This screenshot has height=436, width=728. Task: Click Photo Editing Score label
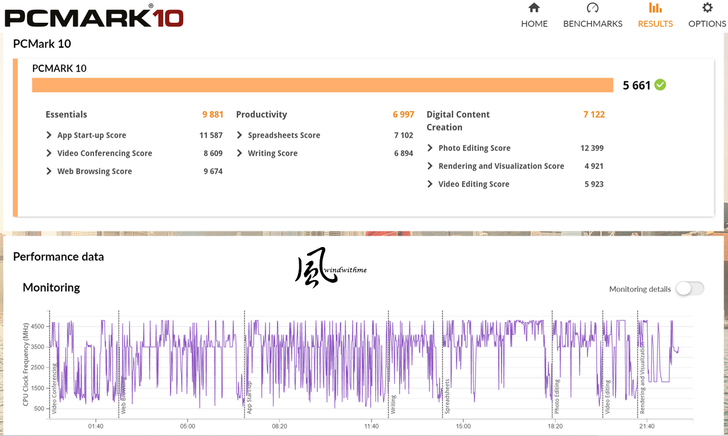pyautogui.click(x=474, y=148)
